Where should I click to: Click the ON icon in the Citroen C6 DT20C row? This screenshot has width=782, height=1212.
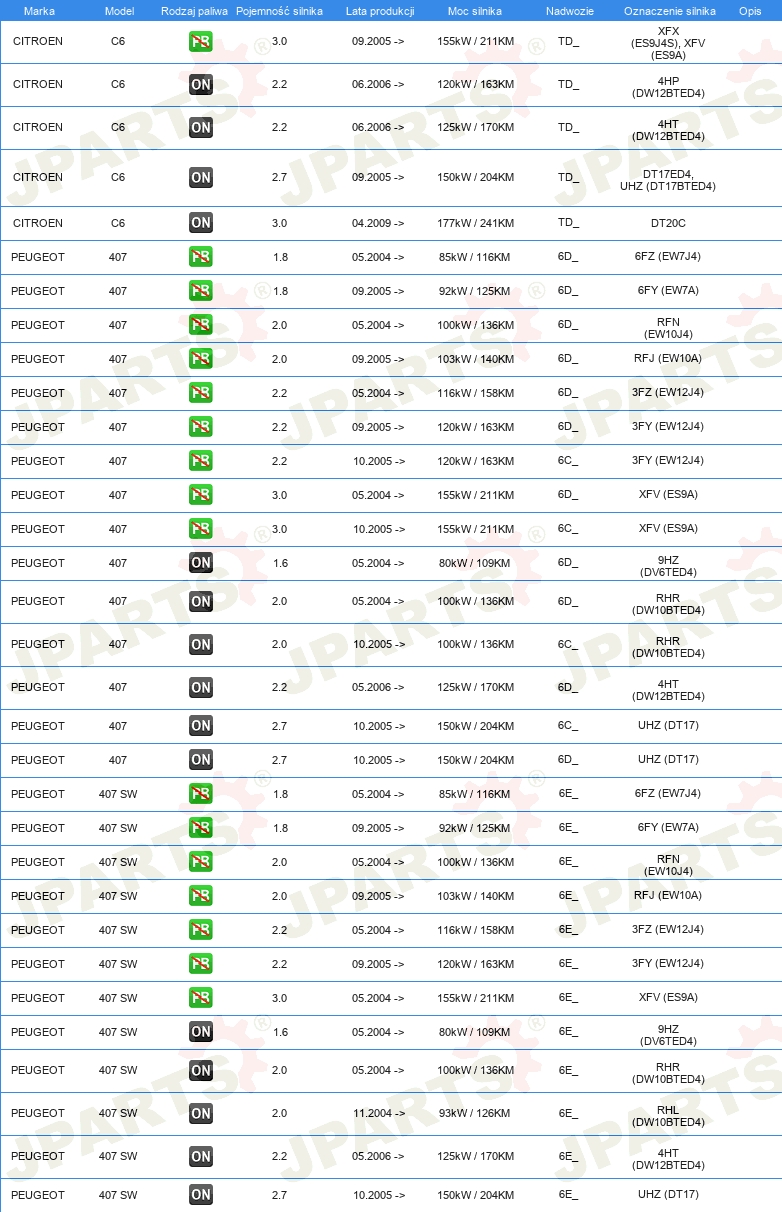[x=200, y=223]
